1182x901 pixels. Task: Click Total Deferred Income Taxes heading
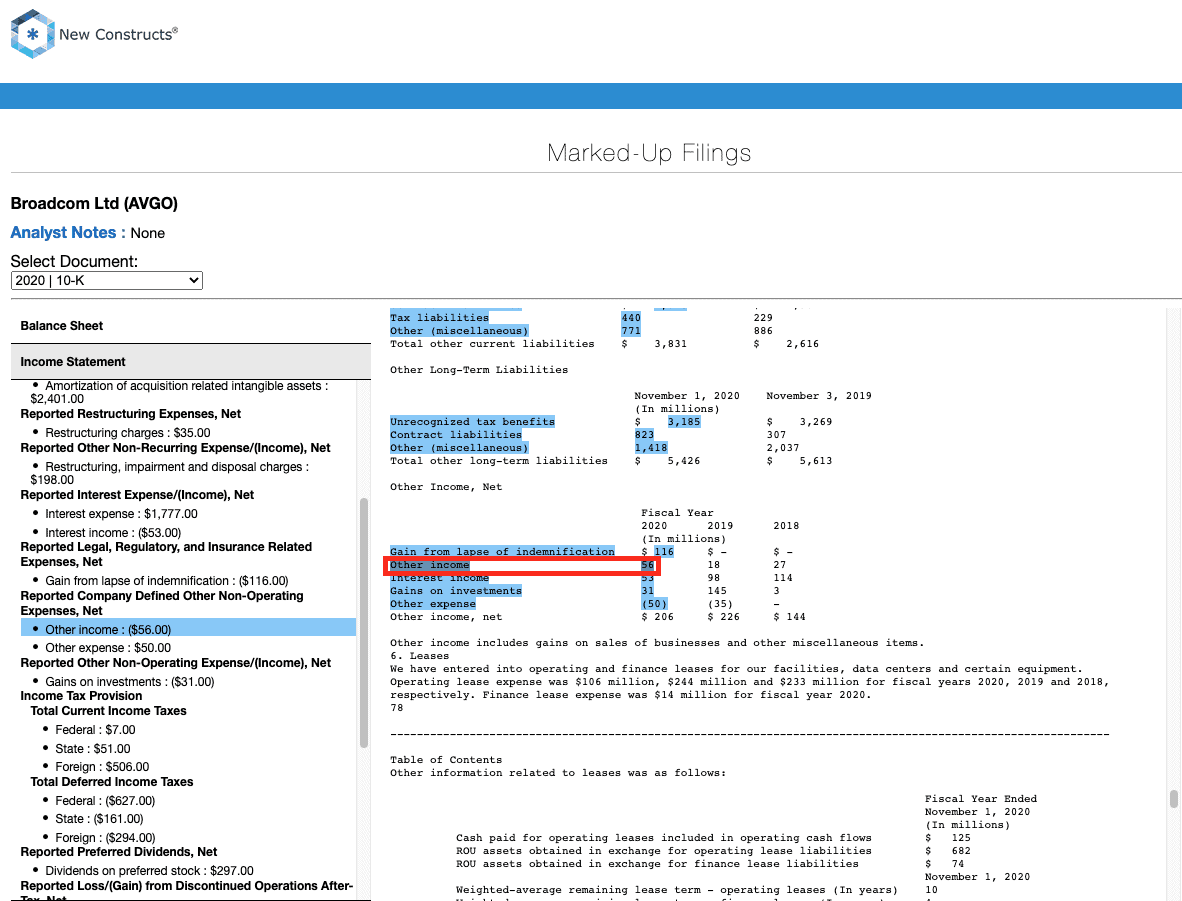(112, 782)
